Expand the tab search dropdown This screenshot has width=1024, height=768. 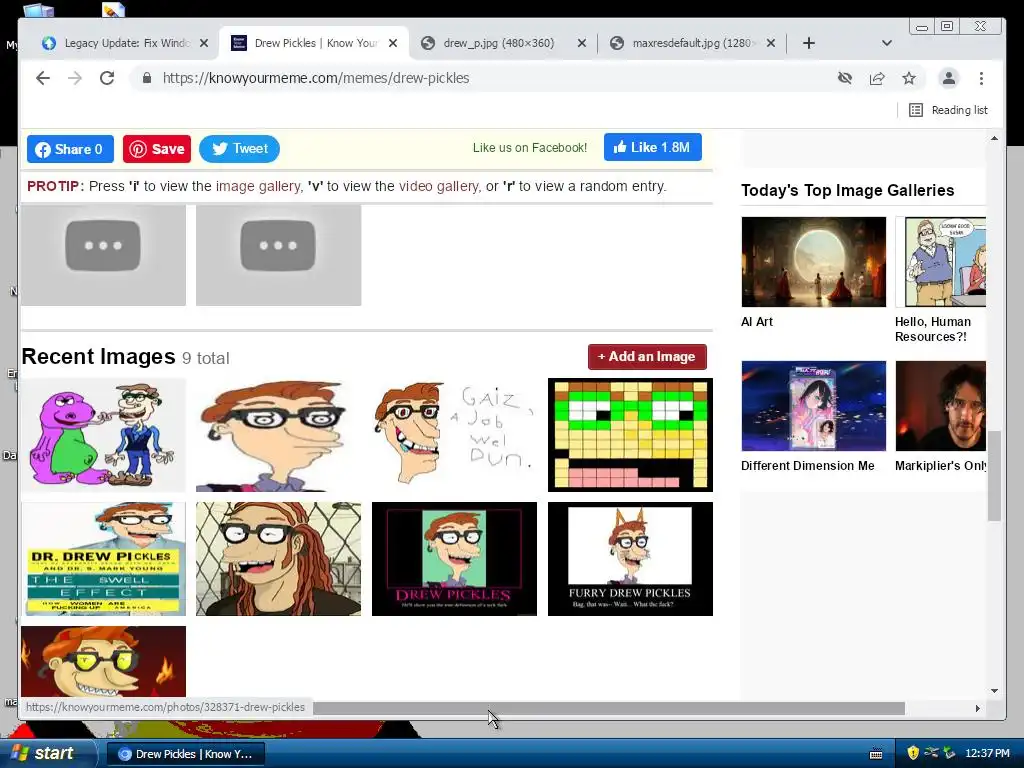click(886, 43)
